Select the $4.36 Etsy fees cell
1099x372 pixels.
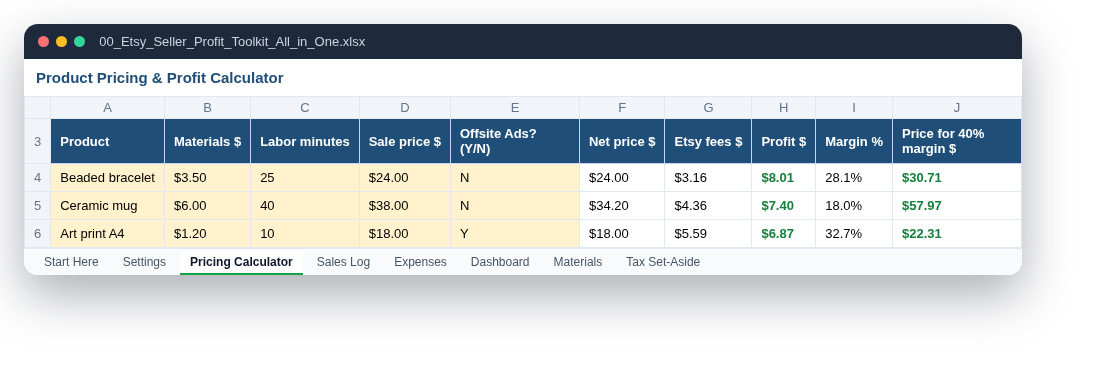[709, 206]
